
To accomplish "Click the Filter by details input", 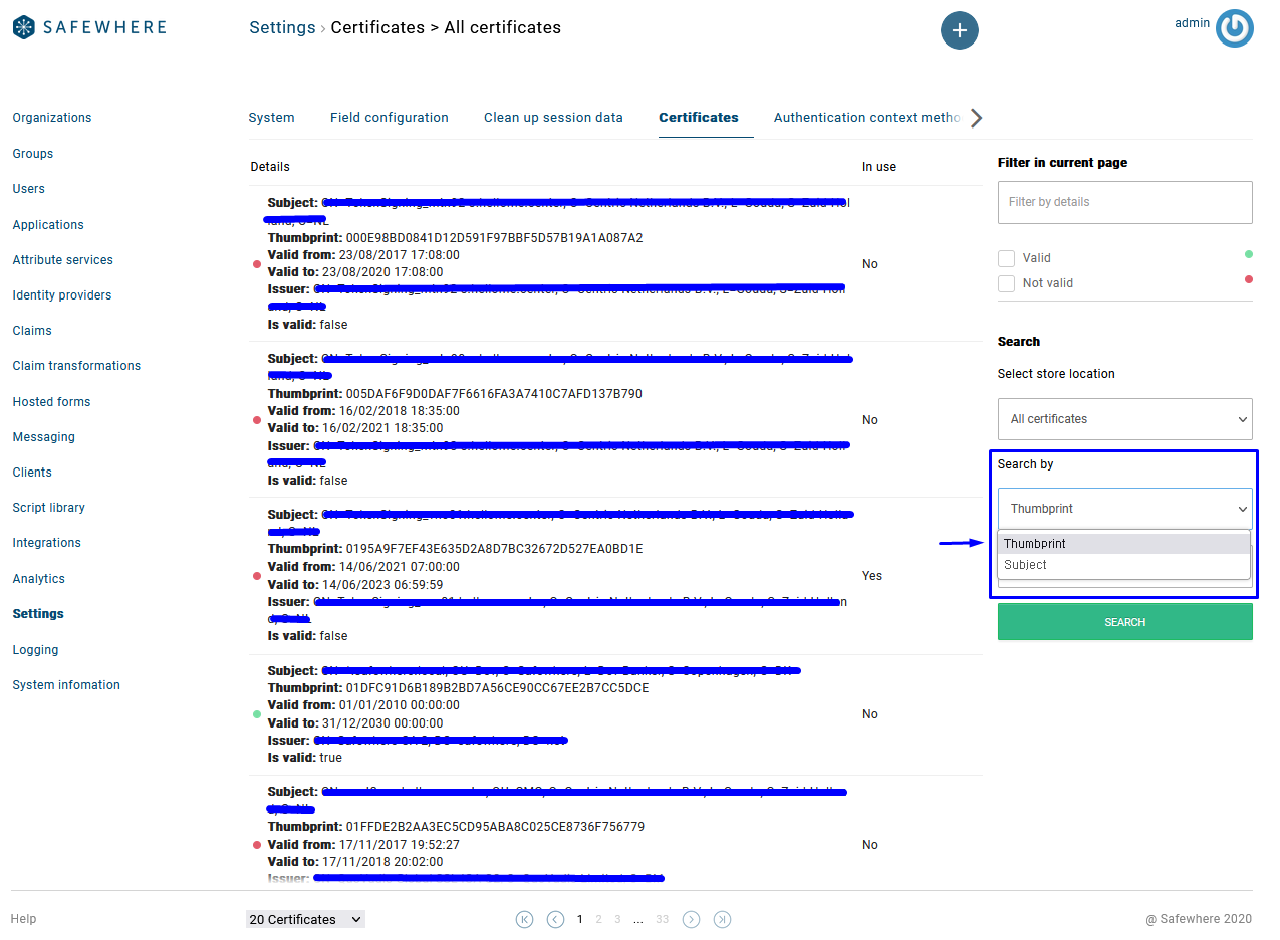I will (1124, 202).
